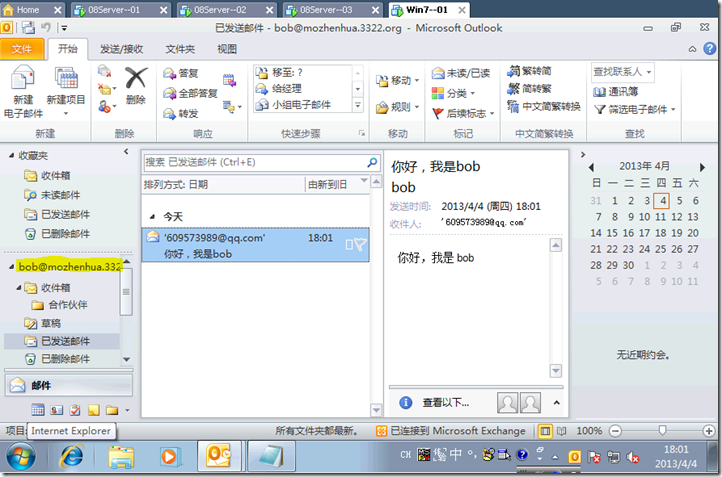Open the 移动 dropdown
This screenshot has height=477, width=722.
[x=397, y=81]
